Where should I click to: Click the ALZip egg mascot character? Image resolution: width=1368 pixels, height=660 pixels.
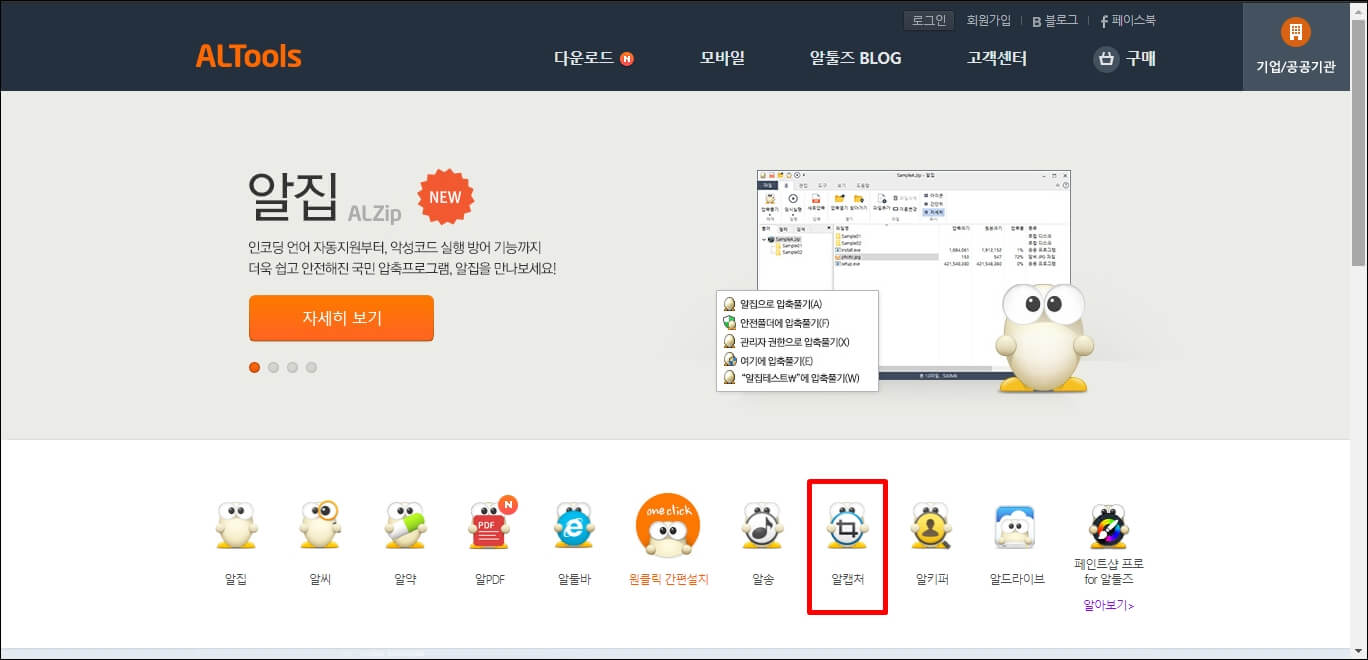coord(1043,340)
